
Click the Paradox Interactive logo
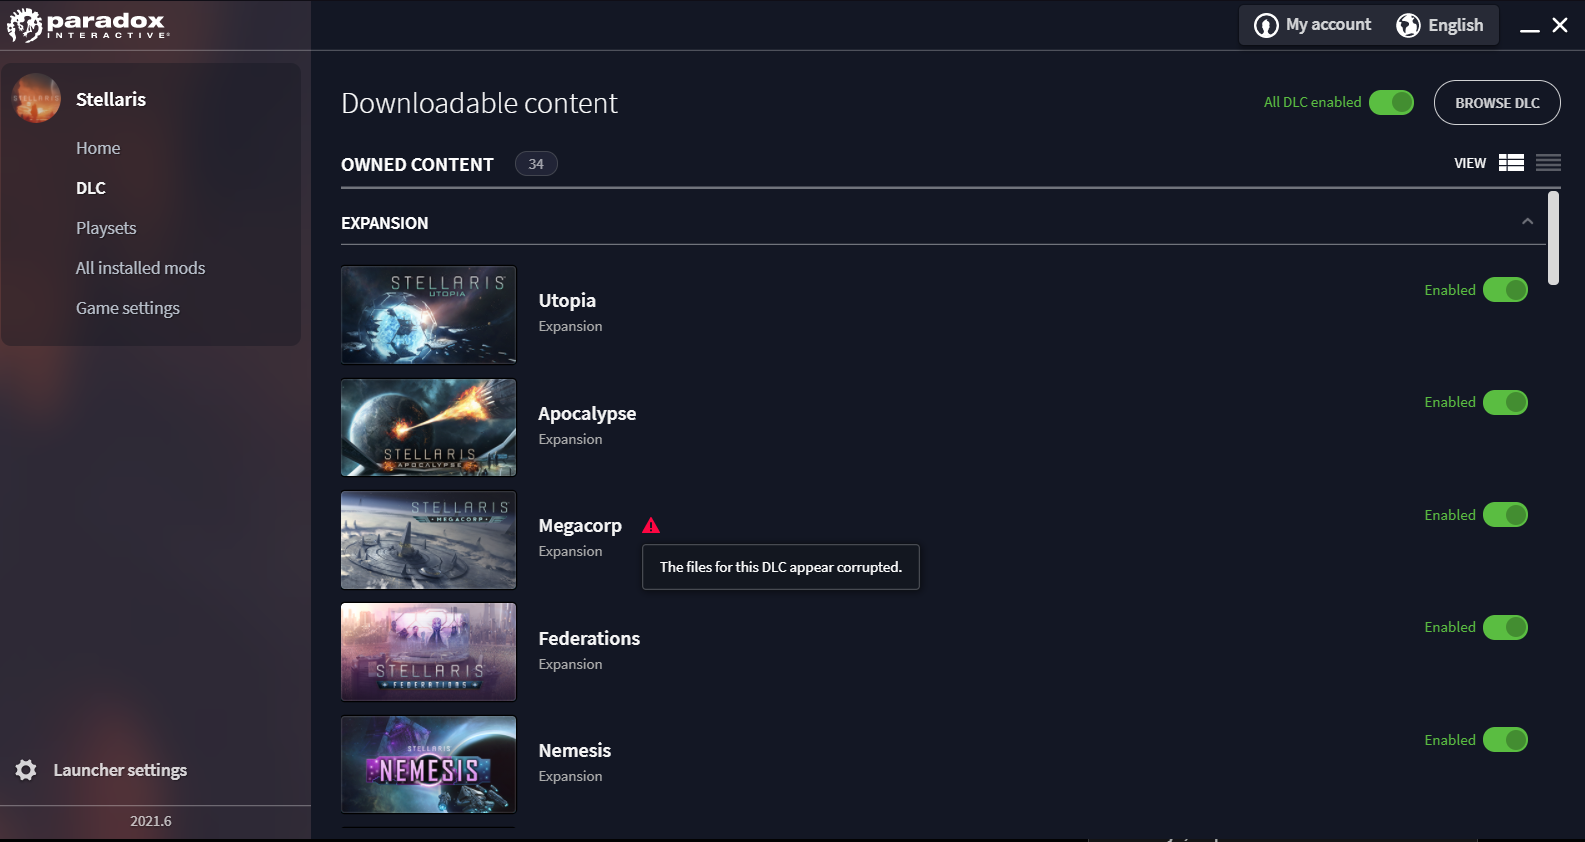click(88, 25)
